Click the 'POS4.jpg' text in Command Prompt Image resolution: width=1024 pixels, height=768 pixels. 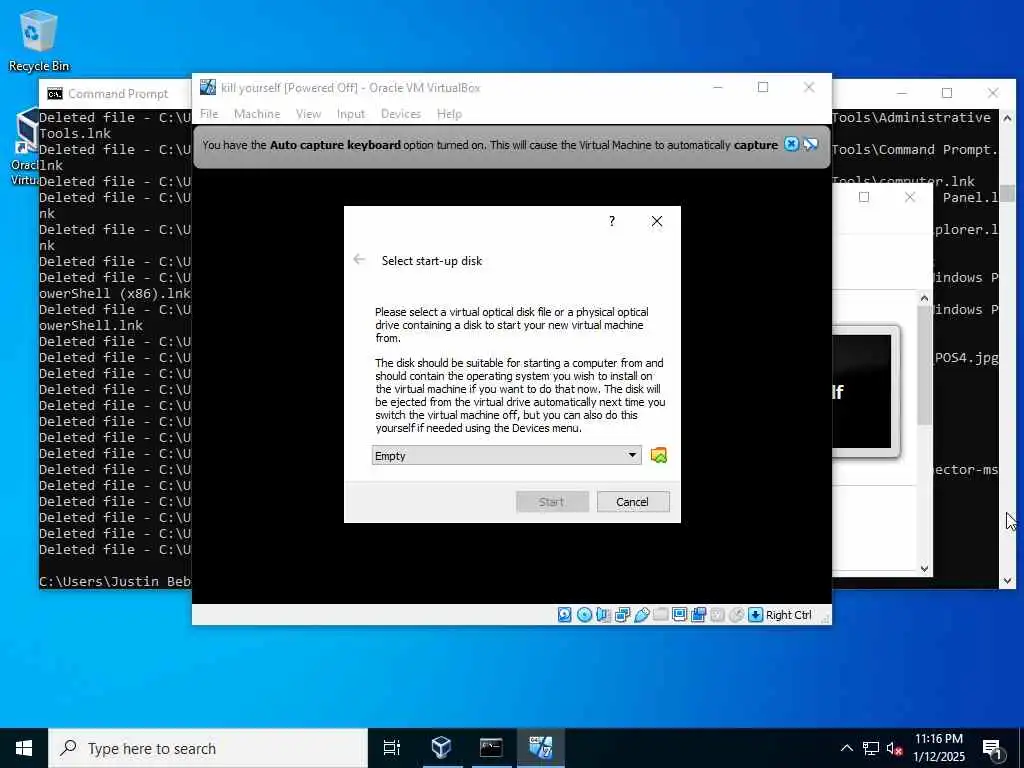pyautogui.click(x=967, y=357)
